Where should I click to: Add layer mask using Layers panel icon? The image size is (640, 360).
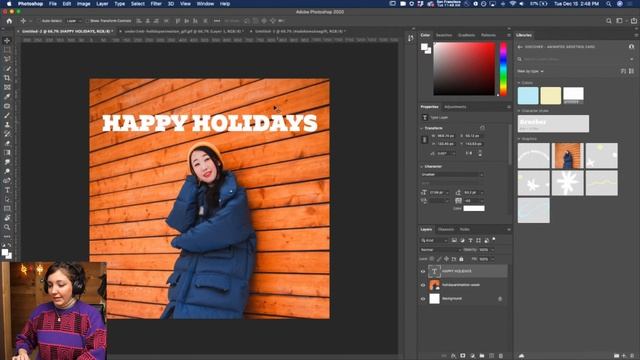463,356
